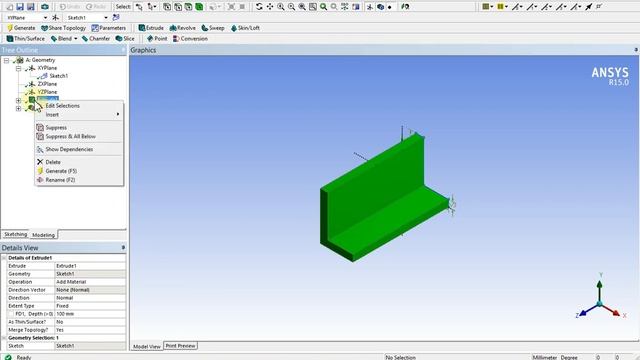Click the Direction Vector None (Normal) field

coord(90,290)
